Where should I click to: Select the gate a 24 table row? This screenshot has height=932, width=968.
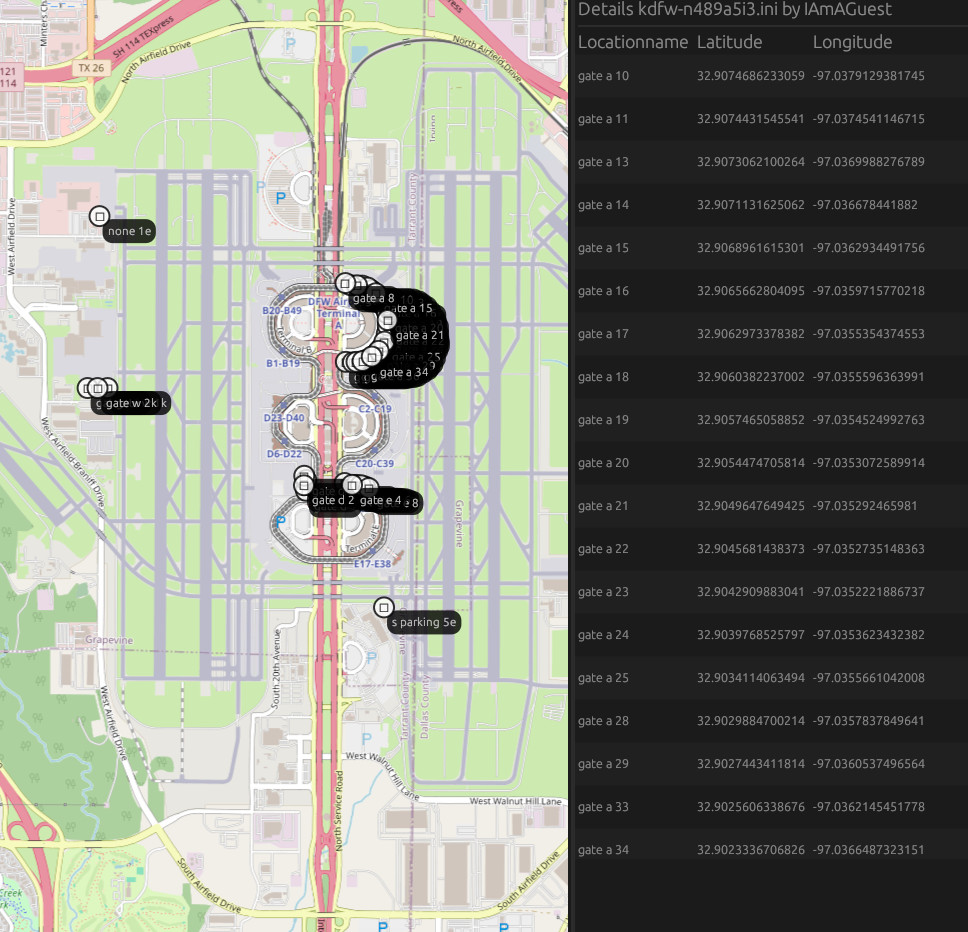772,635
